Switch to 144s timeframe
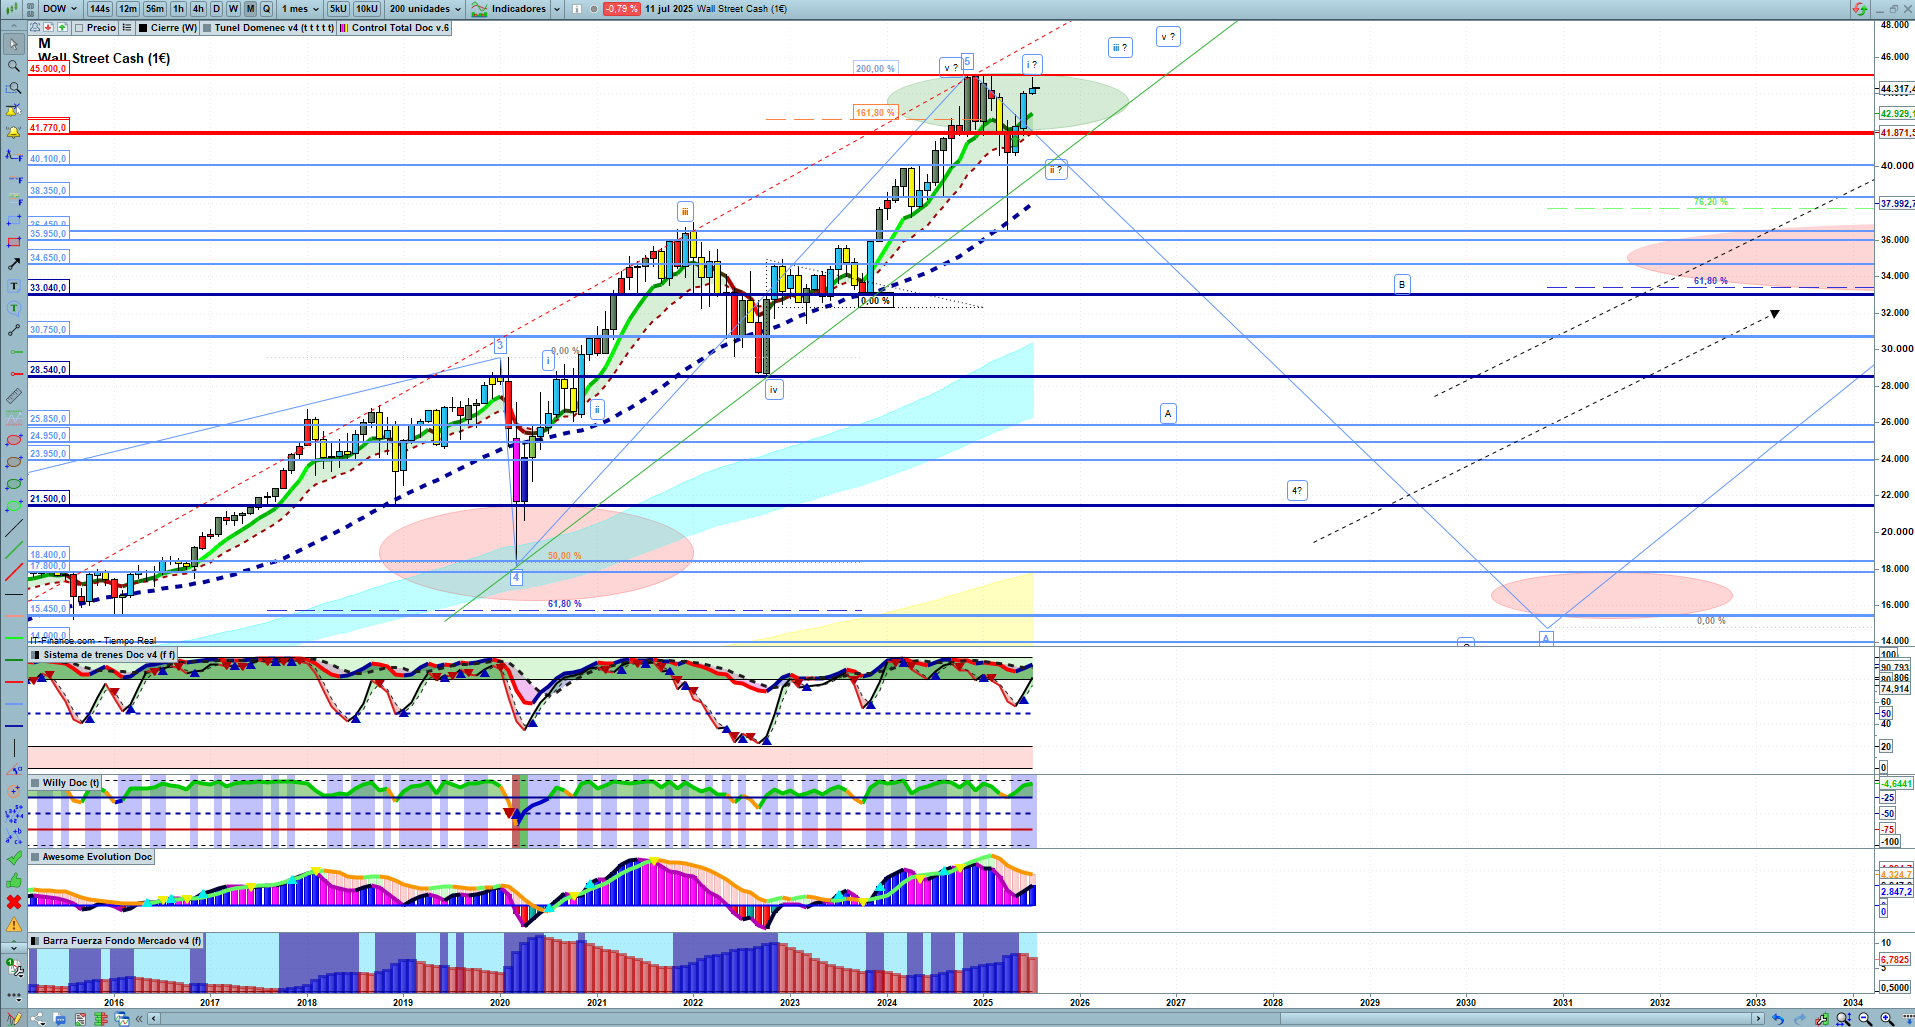1915x1027 pixels. coord(99,9)
